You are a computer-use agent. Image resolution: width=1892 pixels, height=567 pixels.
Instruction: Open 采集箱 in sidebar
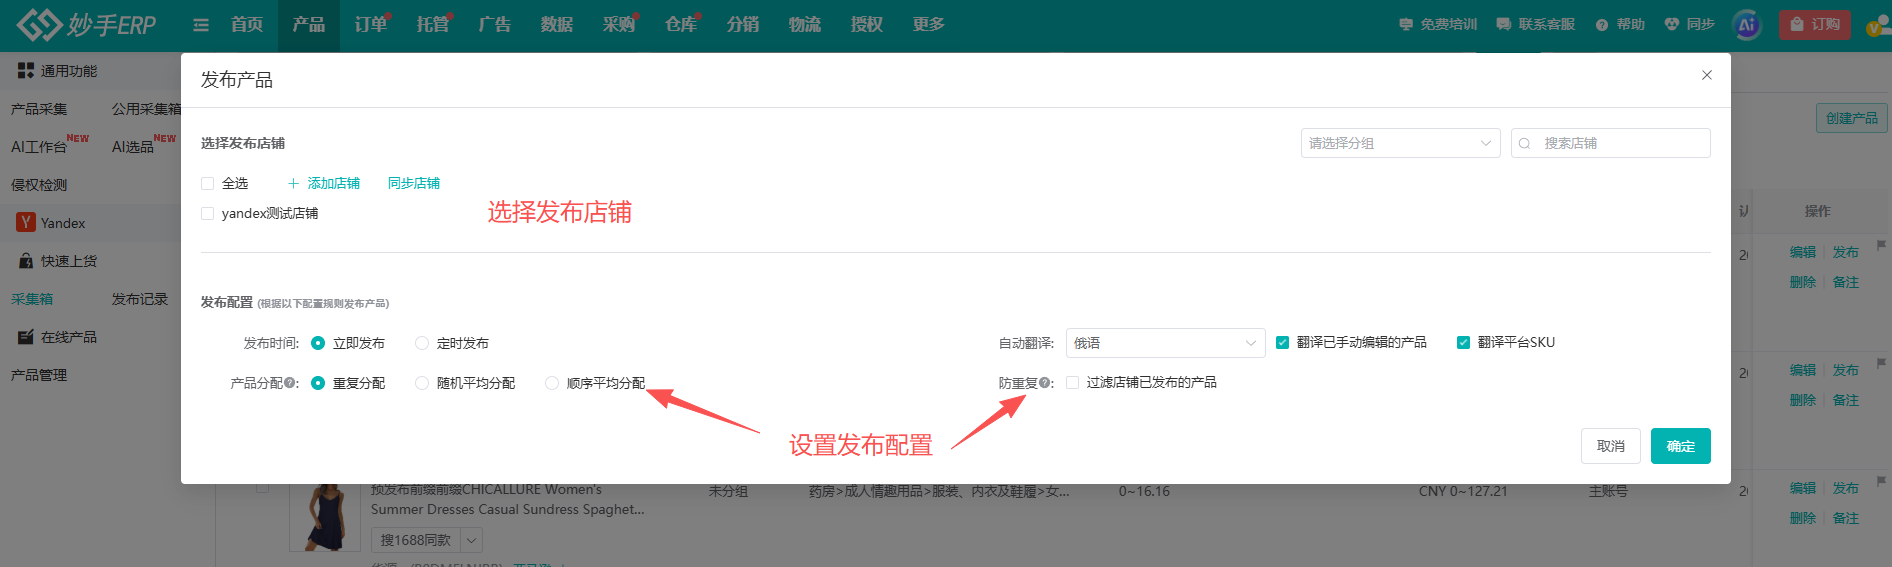point(32,299)
